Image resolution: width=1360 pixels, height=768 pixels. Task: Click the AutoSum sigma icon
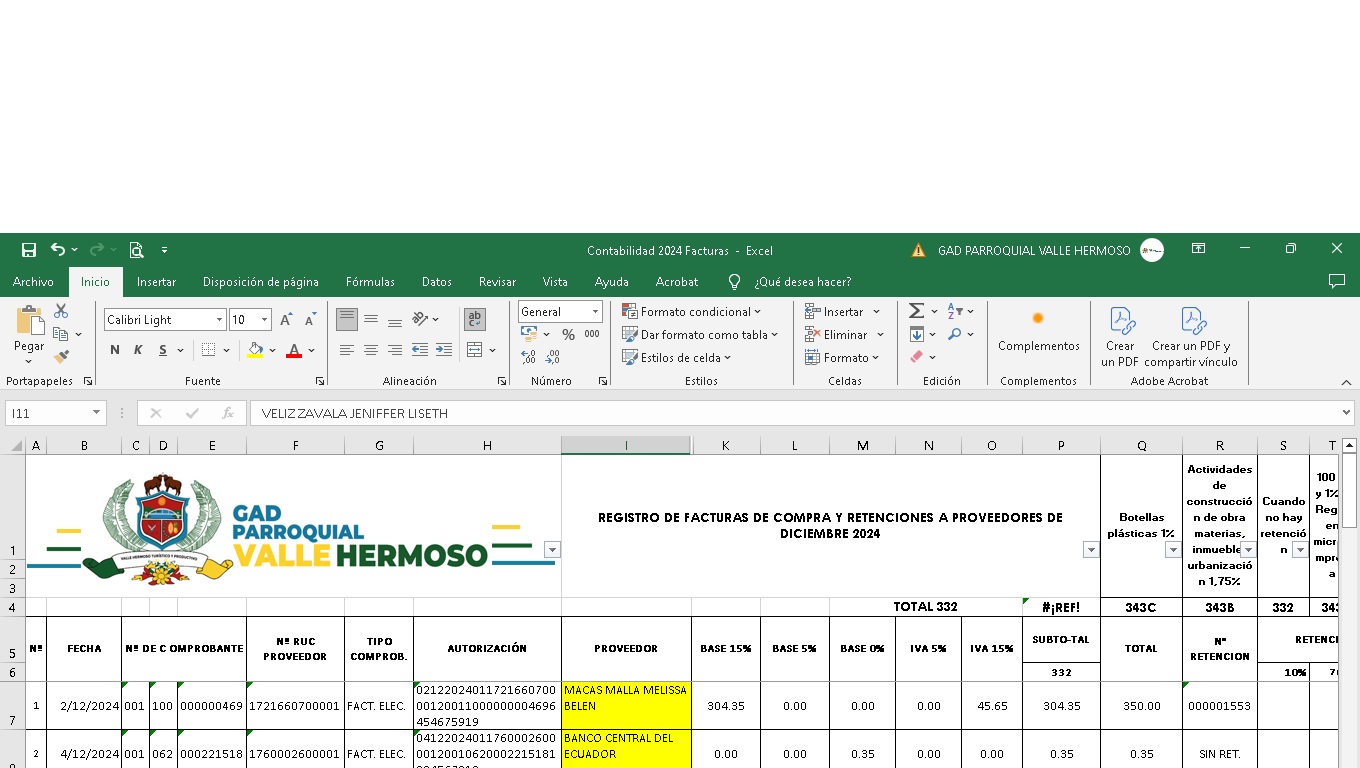pos(916,311)
